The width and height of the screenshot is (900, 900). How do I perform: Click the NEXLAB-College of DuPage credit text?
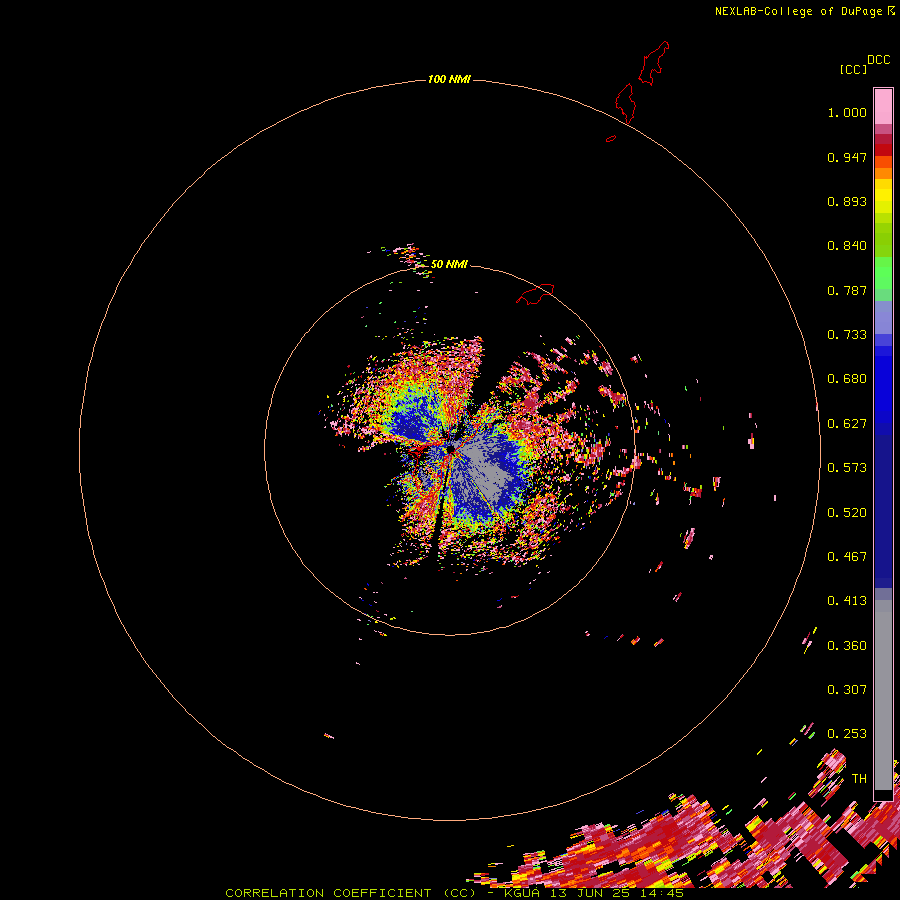point(798,11)
